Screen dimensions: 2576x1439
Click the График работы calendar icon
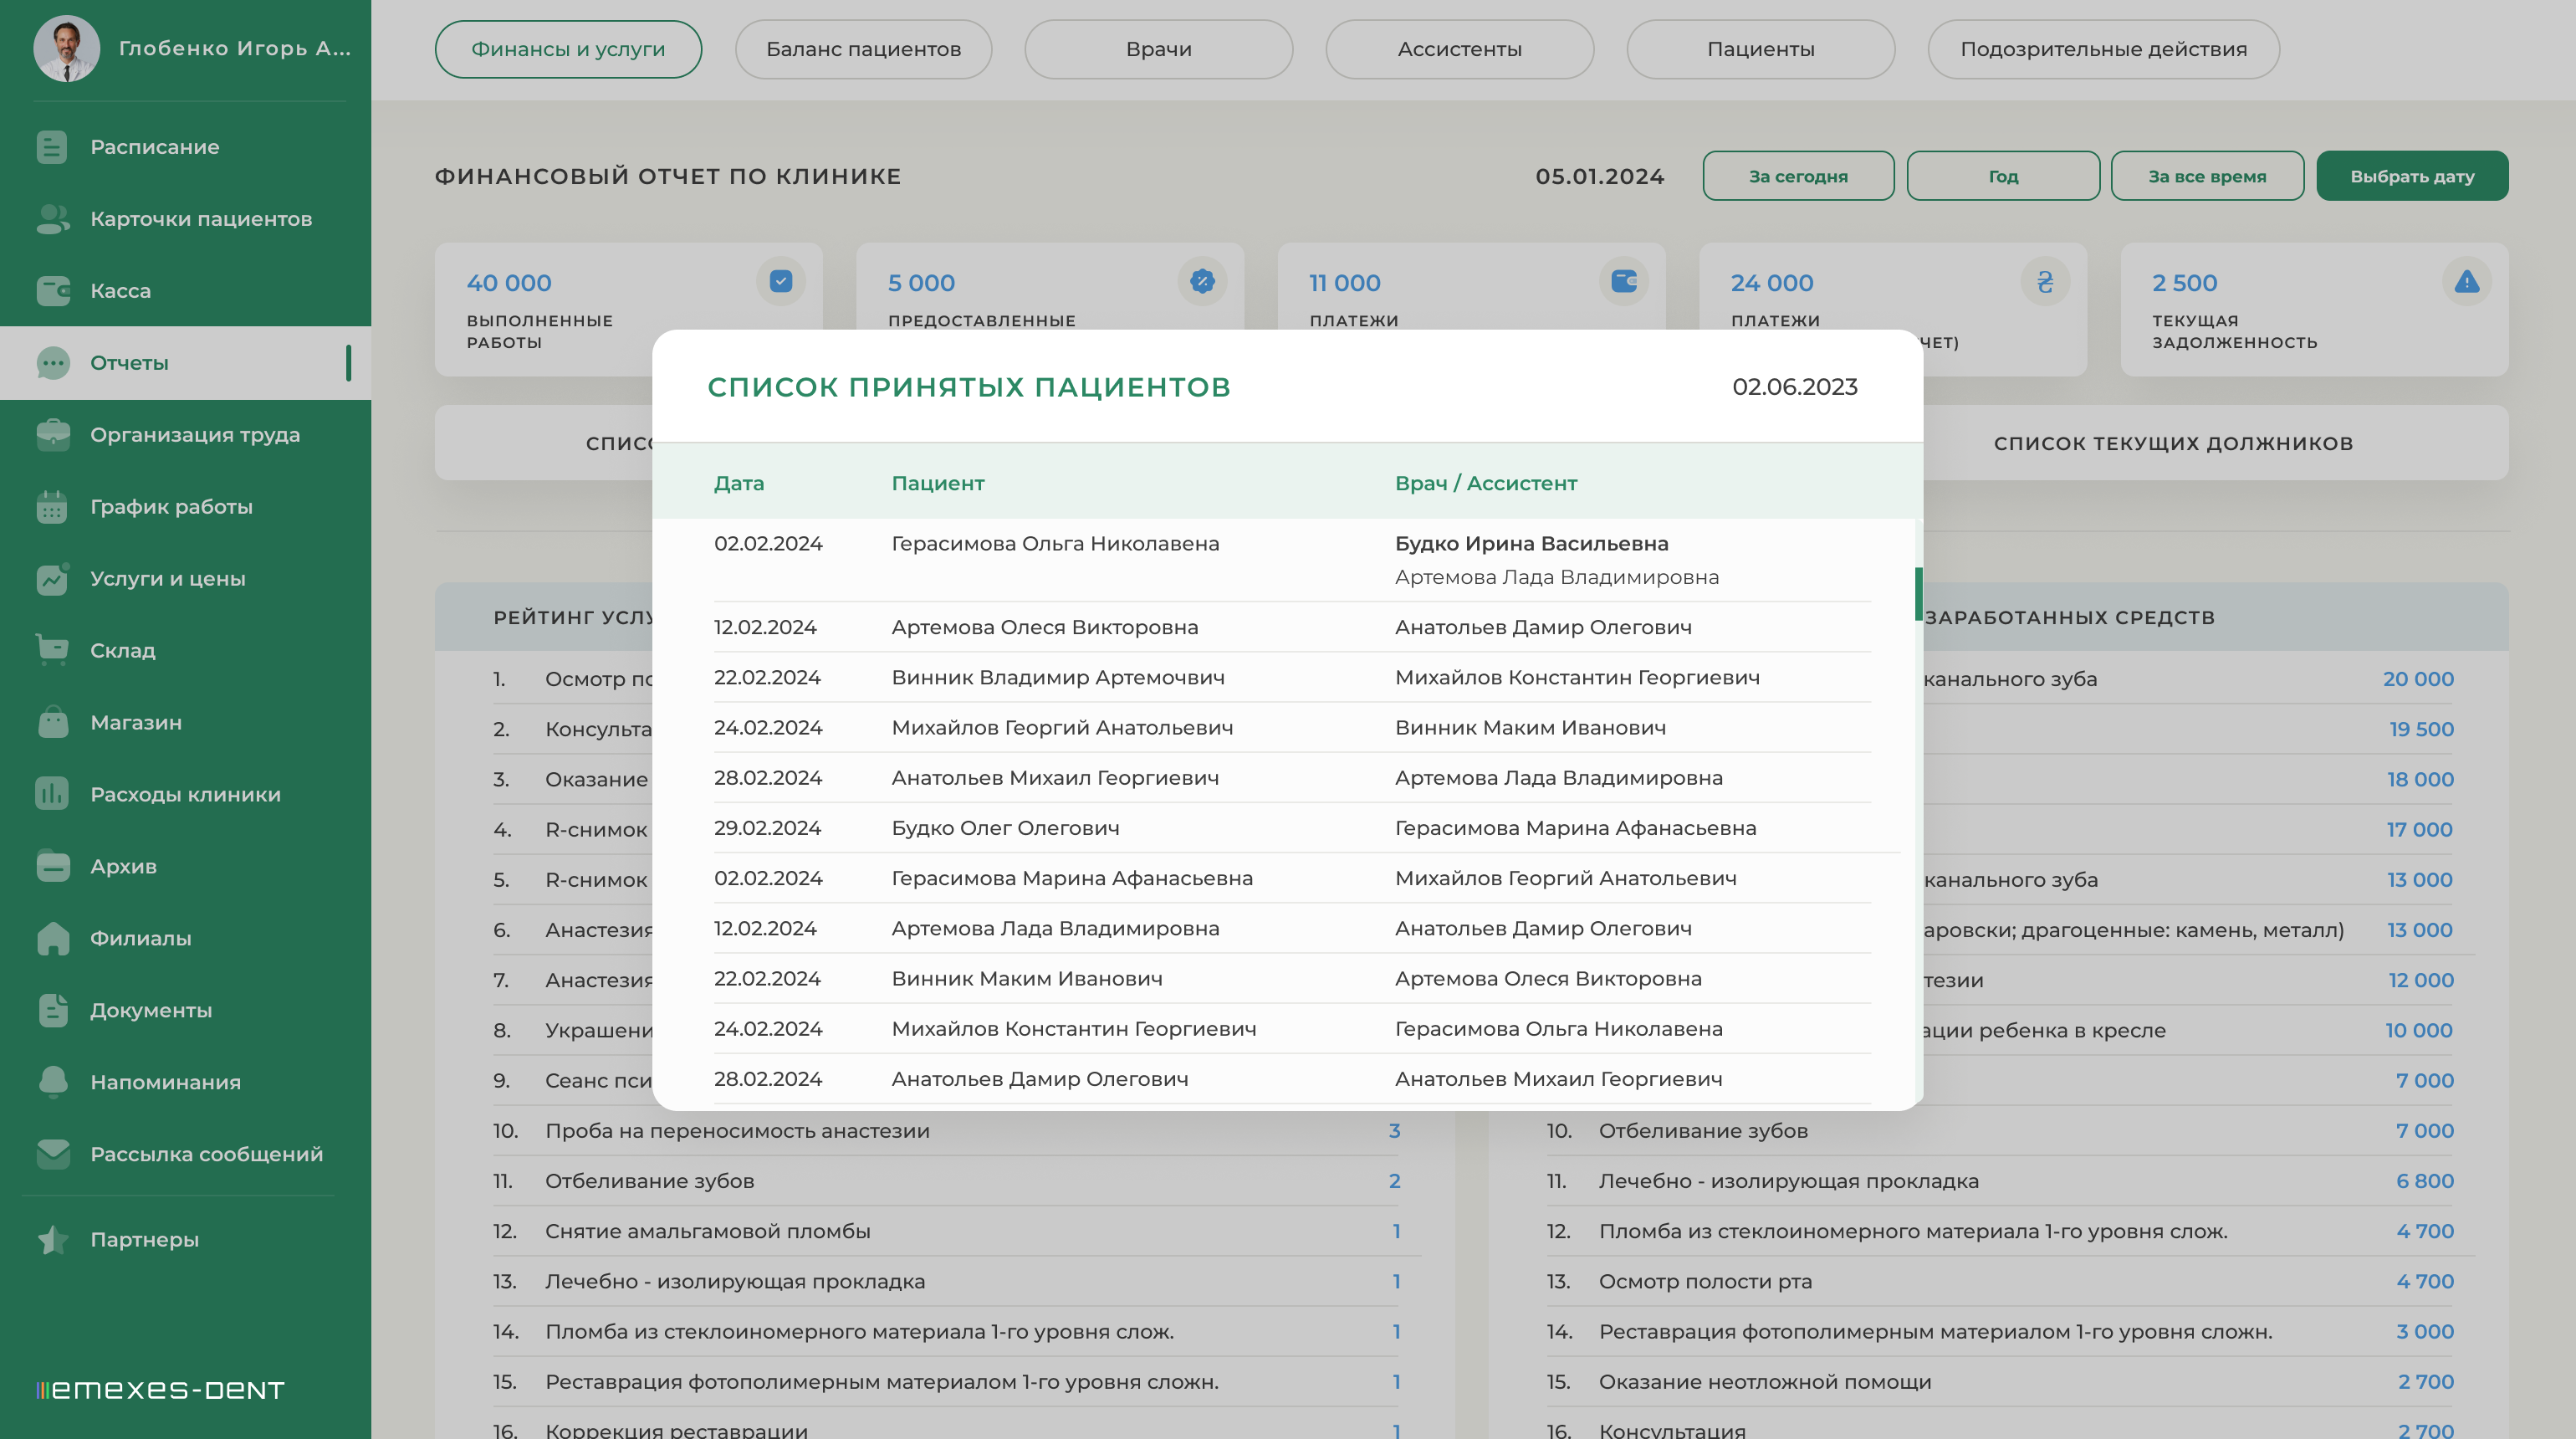click(x=52, y=507)
